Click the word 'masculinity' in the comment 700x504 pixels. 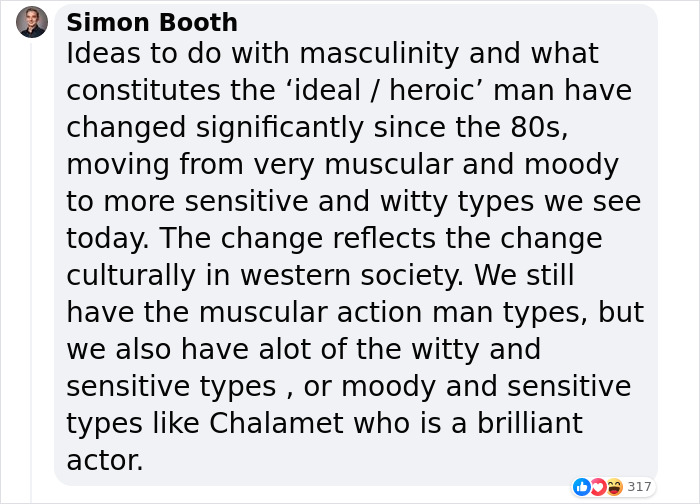pos(379,54)
